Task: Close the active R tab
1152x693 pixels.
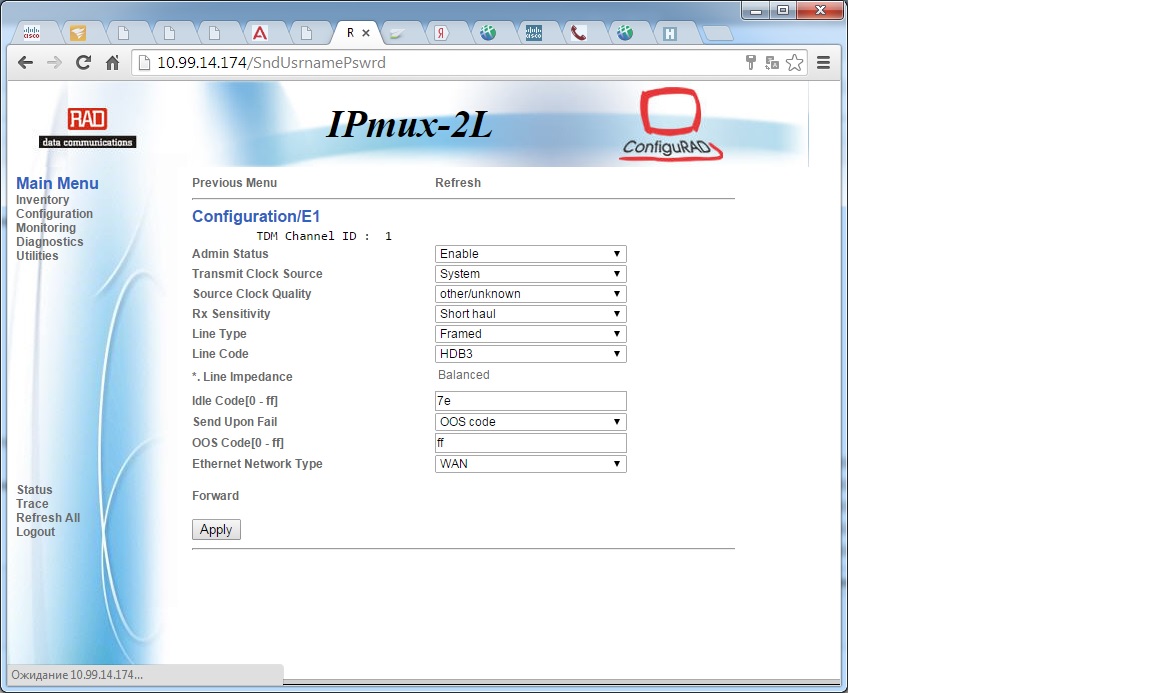Action: click(366, 33)
